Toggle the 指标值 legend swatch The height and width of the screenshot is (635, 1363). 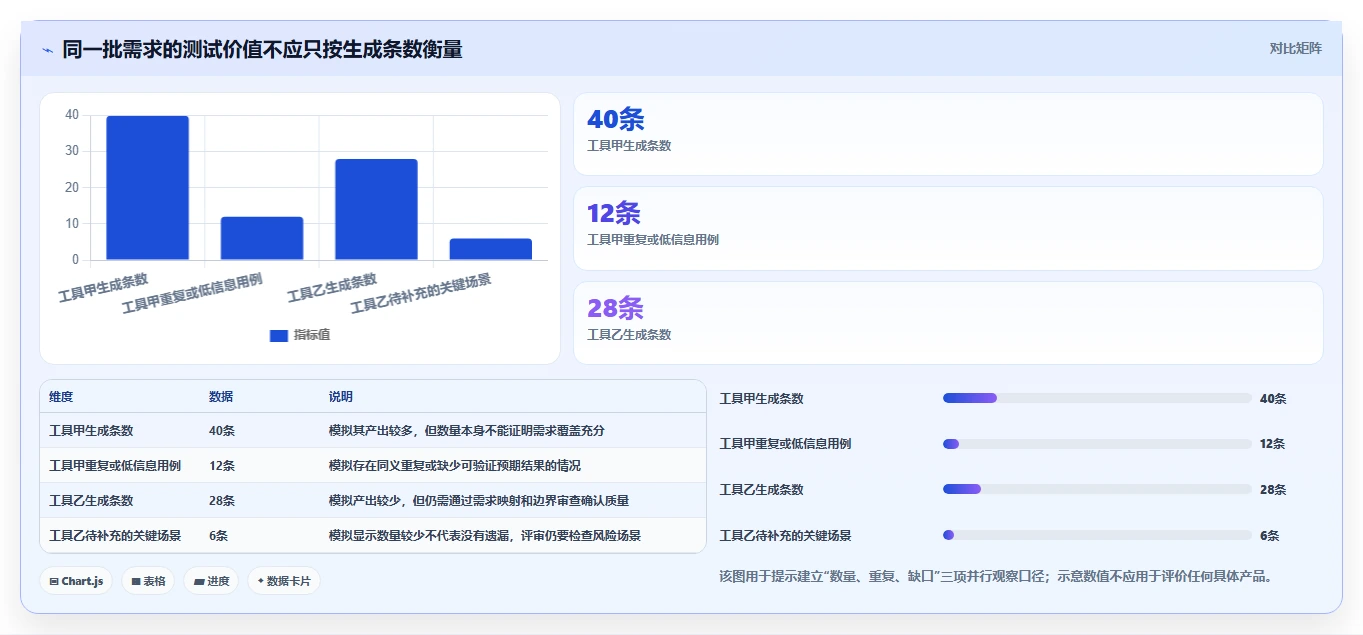(279, 335)
